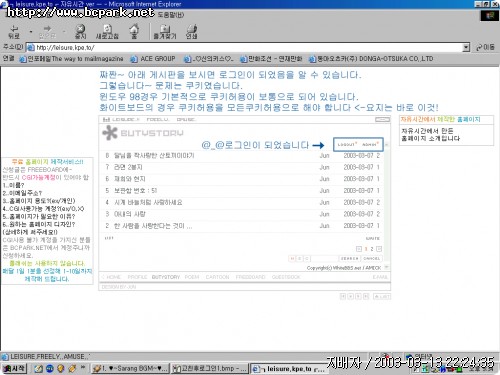The height and width of the screenshot is (375, 500).
Task: Click the CANCEL button beside SEARCH
Action: click(371, 258)
